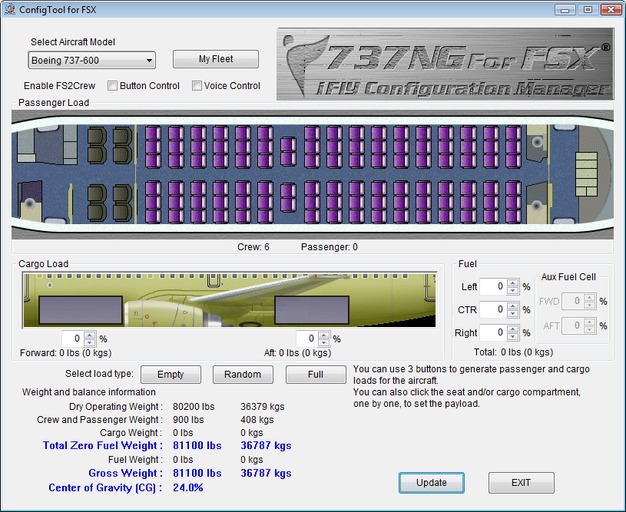Click the forward cargo percent field
Image resolution: width=626 pixels, height=512 pixels.
pos(73,339)
